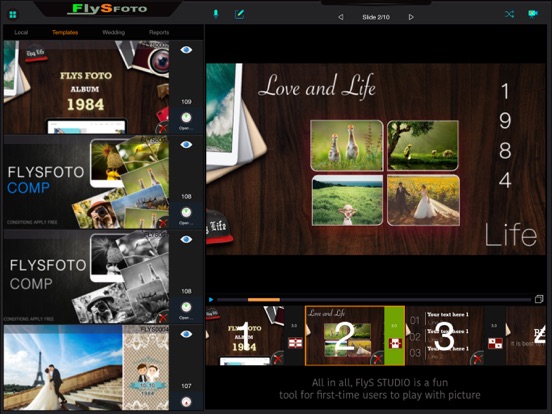Delete the FLYS FOTO ALBUM 1984 template

click(163, 127)
